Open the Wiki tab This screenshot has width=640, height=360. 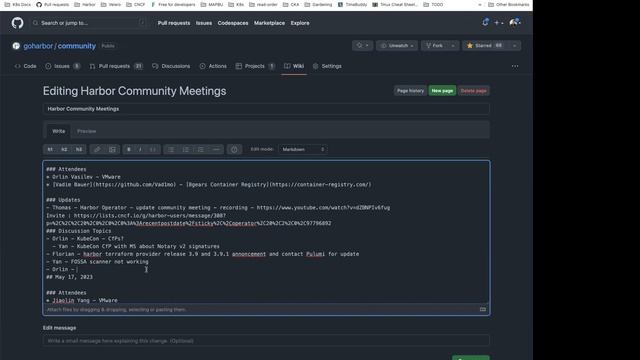tap(294, 66)
